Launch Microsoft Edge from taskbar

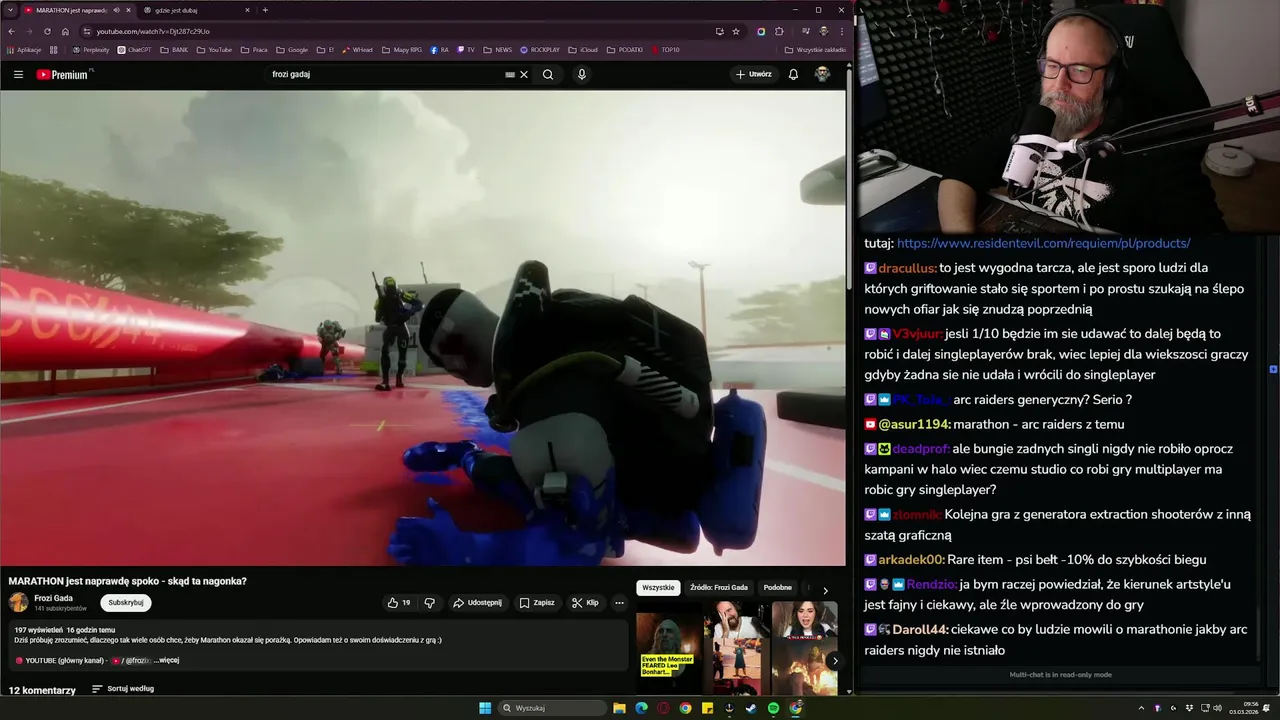tap(641, 708)
